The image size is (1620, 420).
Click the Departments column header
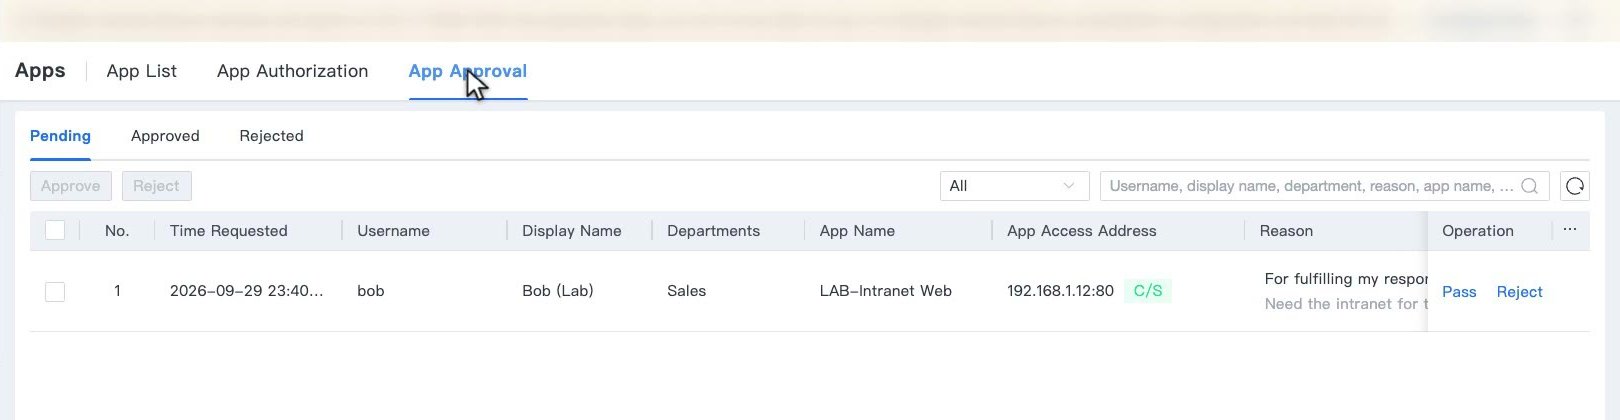click(713, 231)
